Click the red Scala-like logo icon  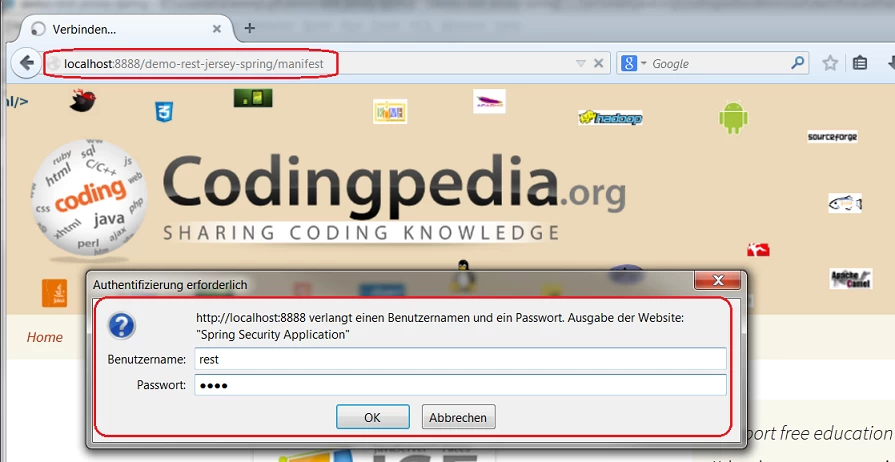pyautogui.click(x=758, y=250)
